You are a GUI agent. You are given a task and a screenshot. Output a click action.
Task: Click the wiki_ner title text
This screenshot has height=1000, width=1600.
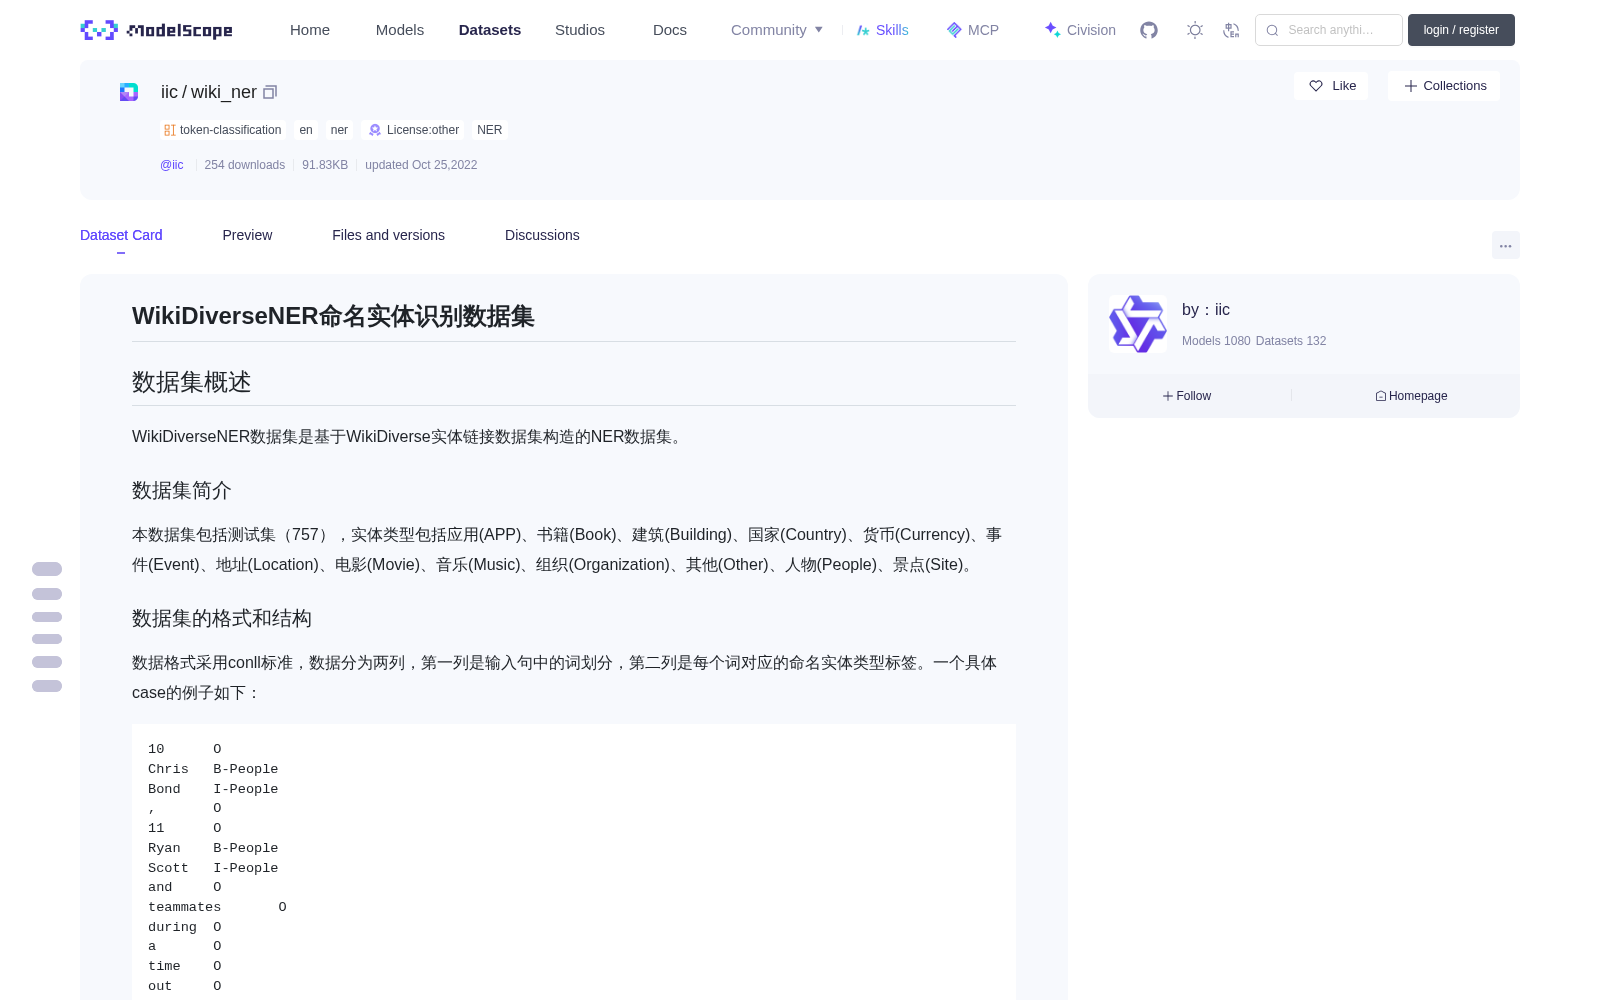click(224, 92)
